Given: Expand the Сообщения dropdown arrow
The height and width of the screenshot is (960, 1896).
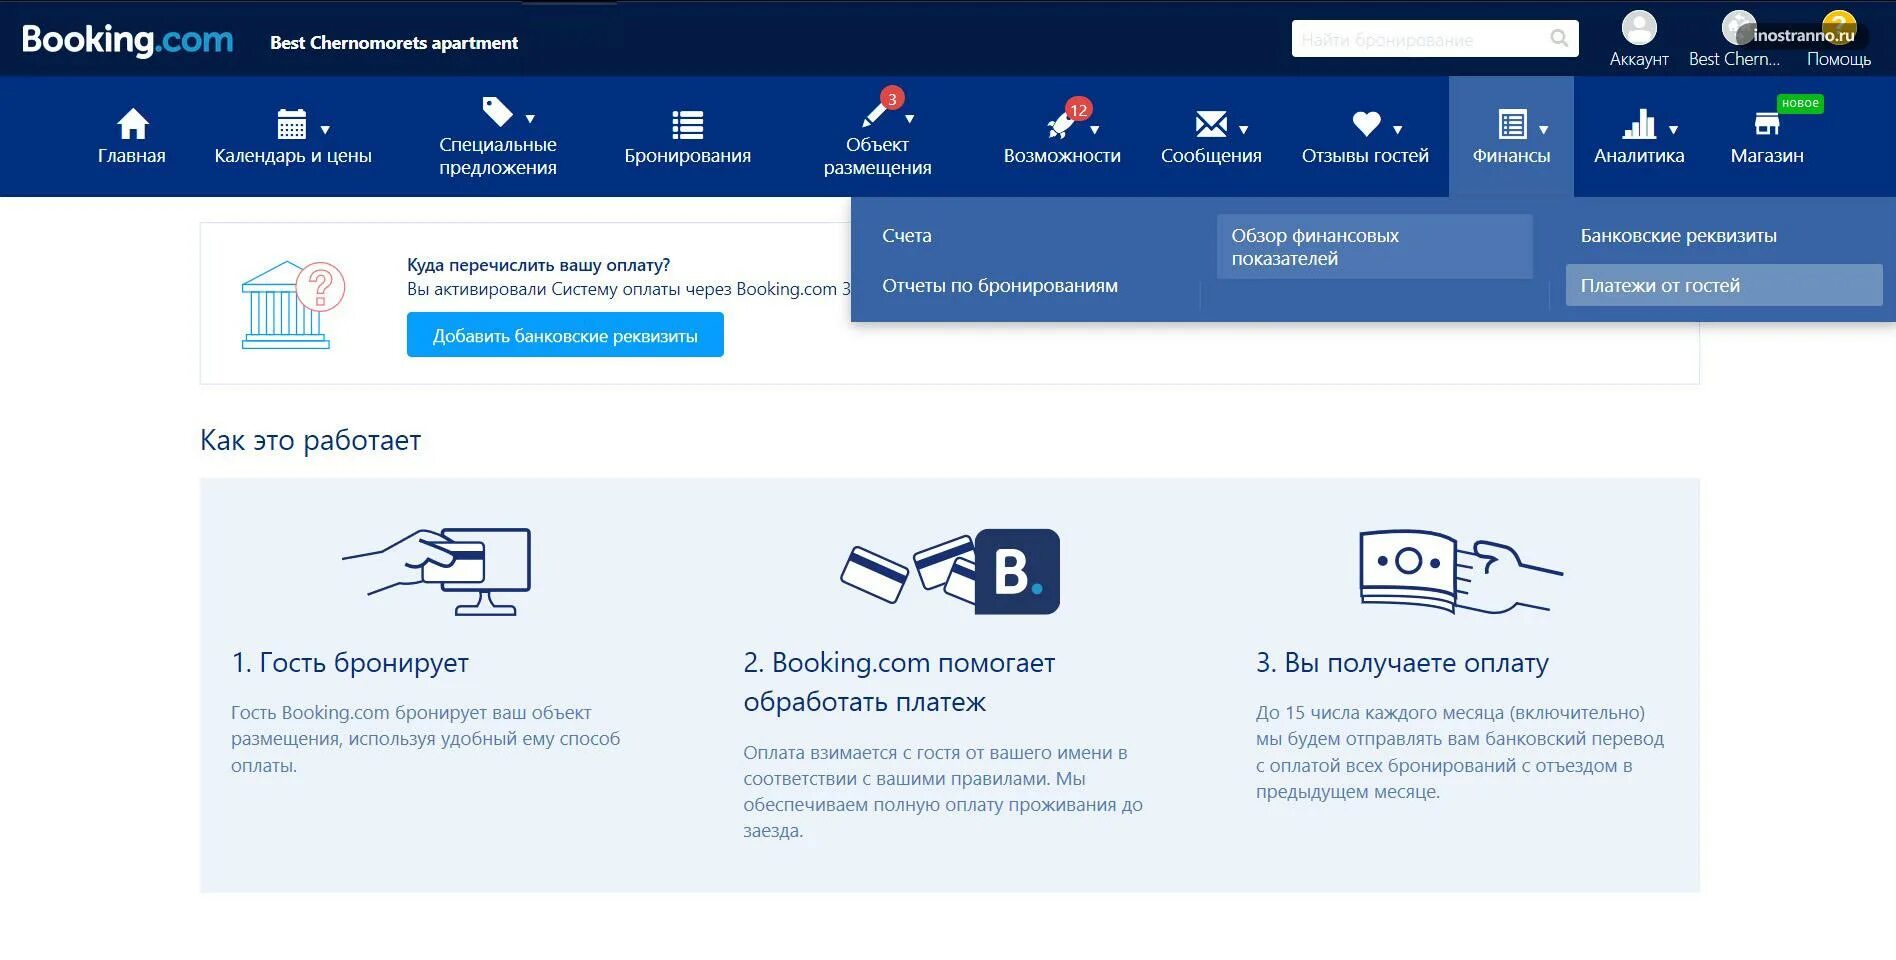Looking at the screenshot, I should pyautogui.click(x=1244, y=130).
